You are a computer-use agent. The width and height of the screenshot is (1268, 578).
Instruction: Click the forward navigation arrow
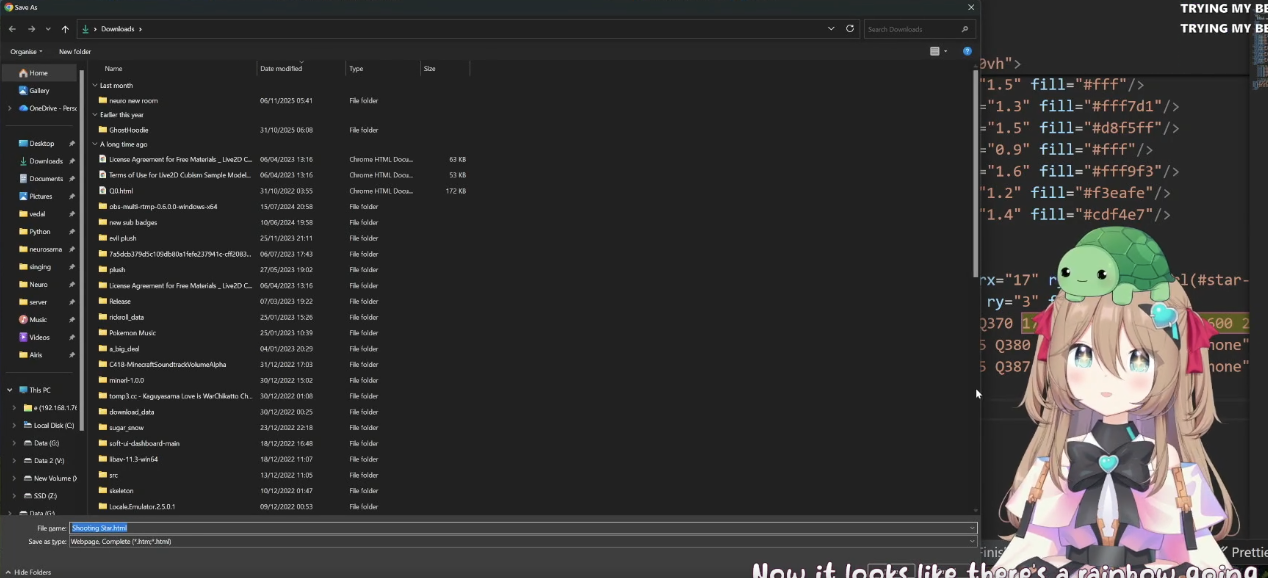pyautogui.click(x=31, y=29)
